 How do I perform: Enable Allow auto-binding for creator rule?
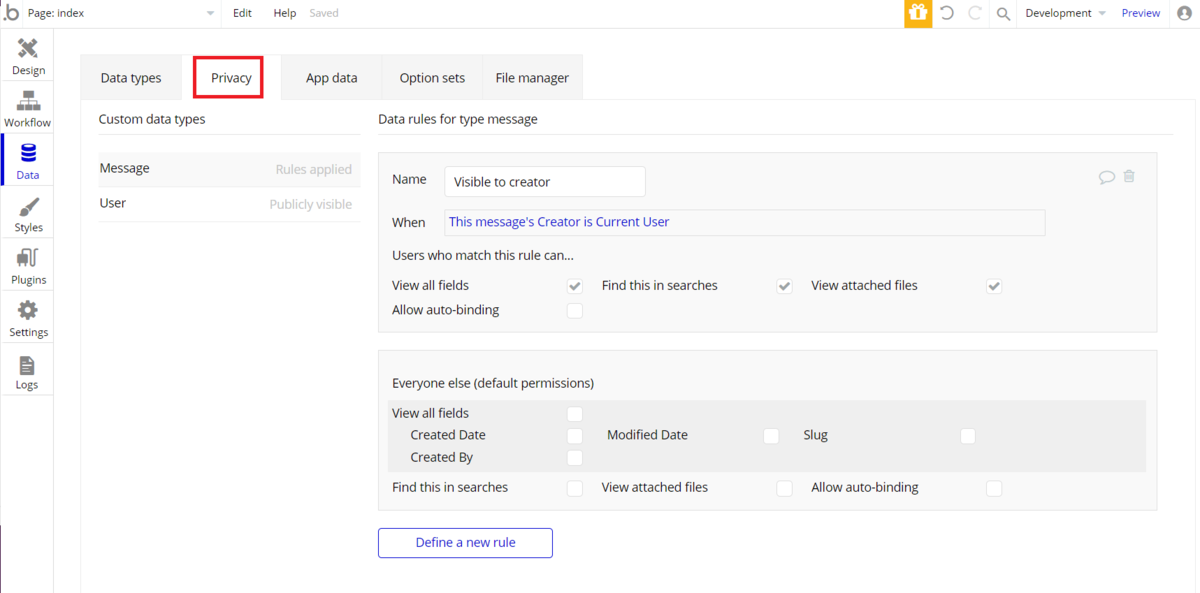click(x=574, y=310)
